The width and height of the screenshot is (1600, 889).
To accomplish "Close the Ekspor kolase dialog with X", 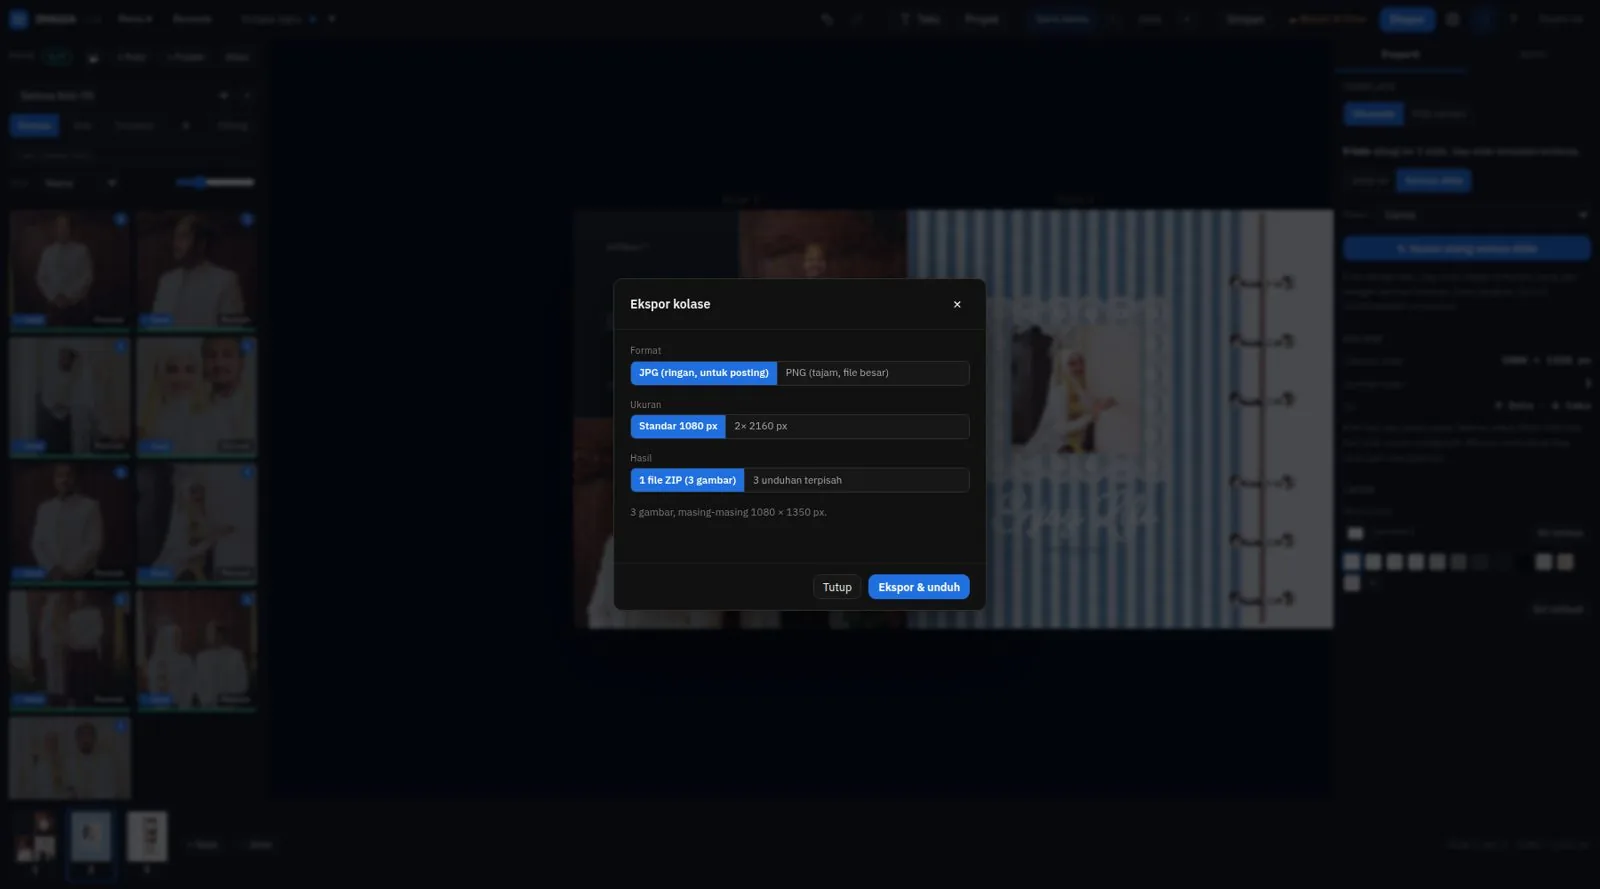I will pos(957,304).
